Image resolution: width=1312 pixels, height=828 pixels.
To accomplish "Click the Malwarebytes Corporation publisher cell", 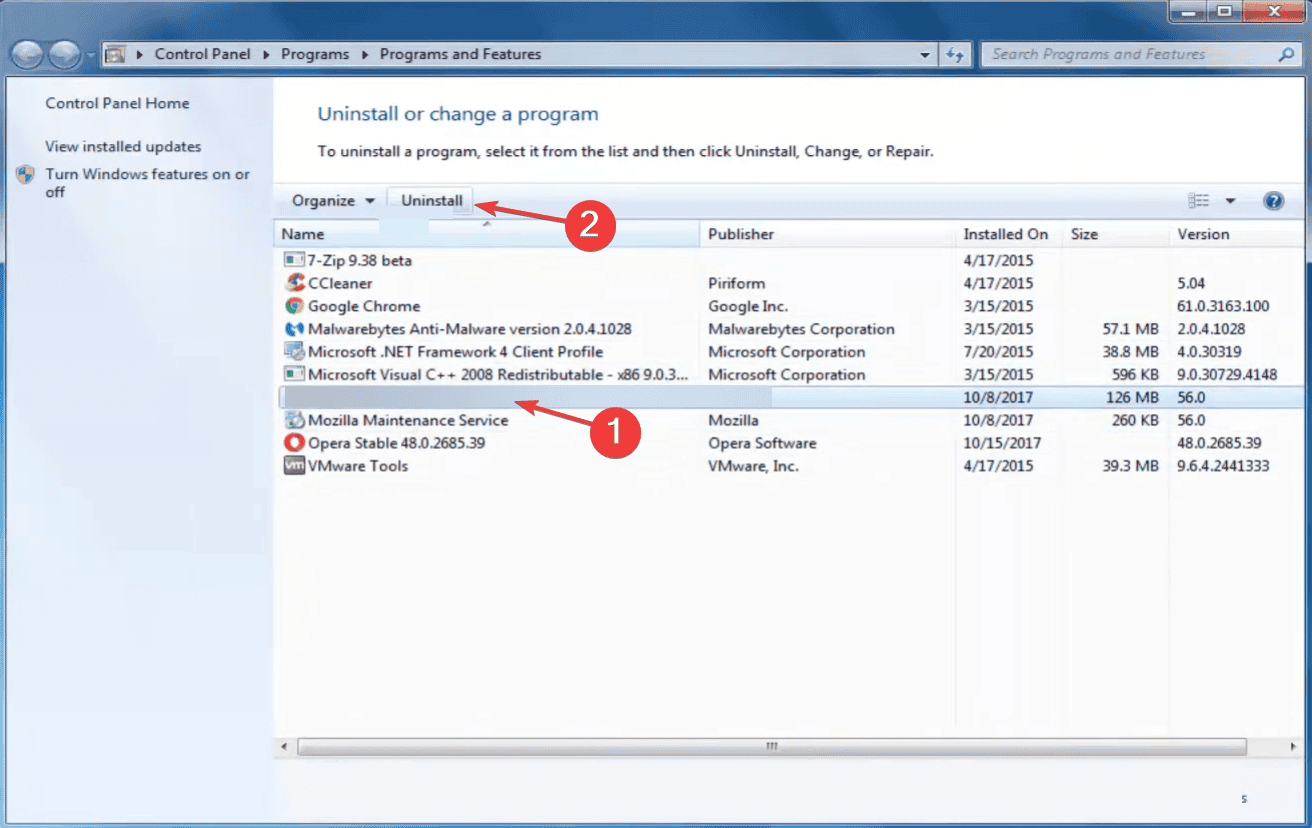I will 801,329.
